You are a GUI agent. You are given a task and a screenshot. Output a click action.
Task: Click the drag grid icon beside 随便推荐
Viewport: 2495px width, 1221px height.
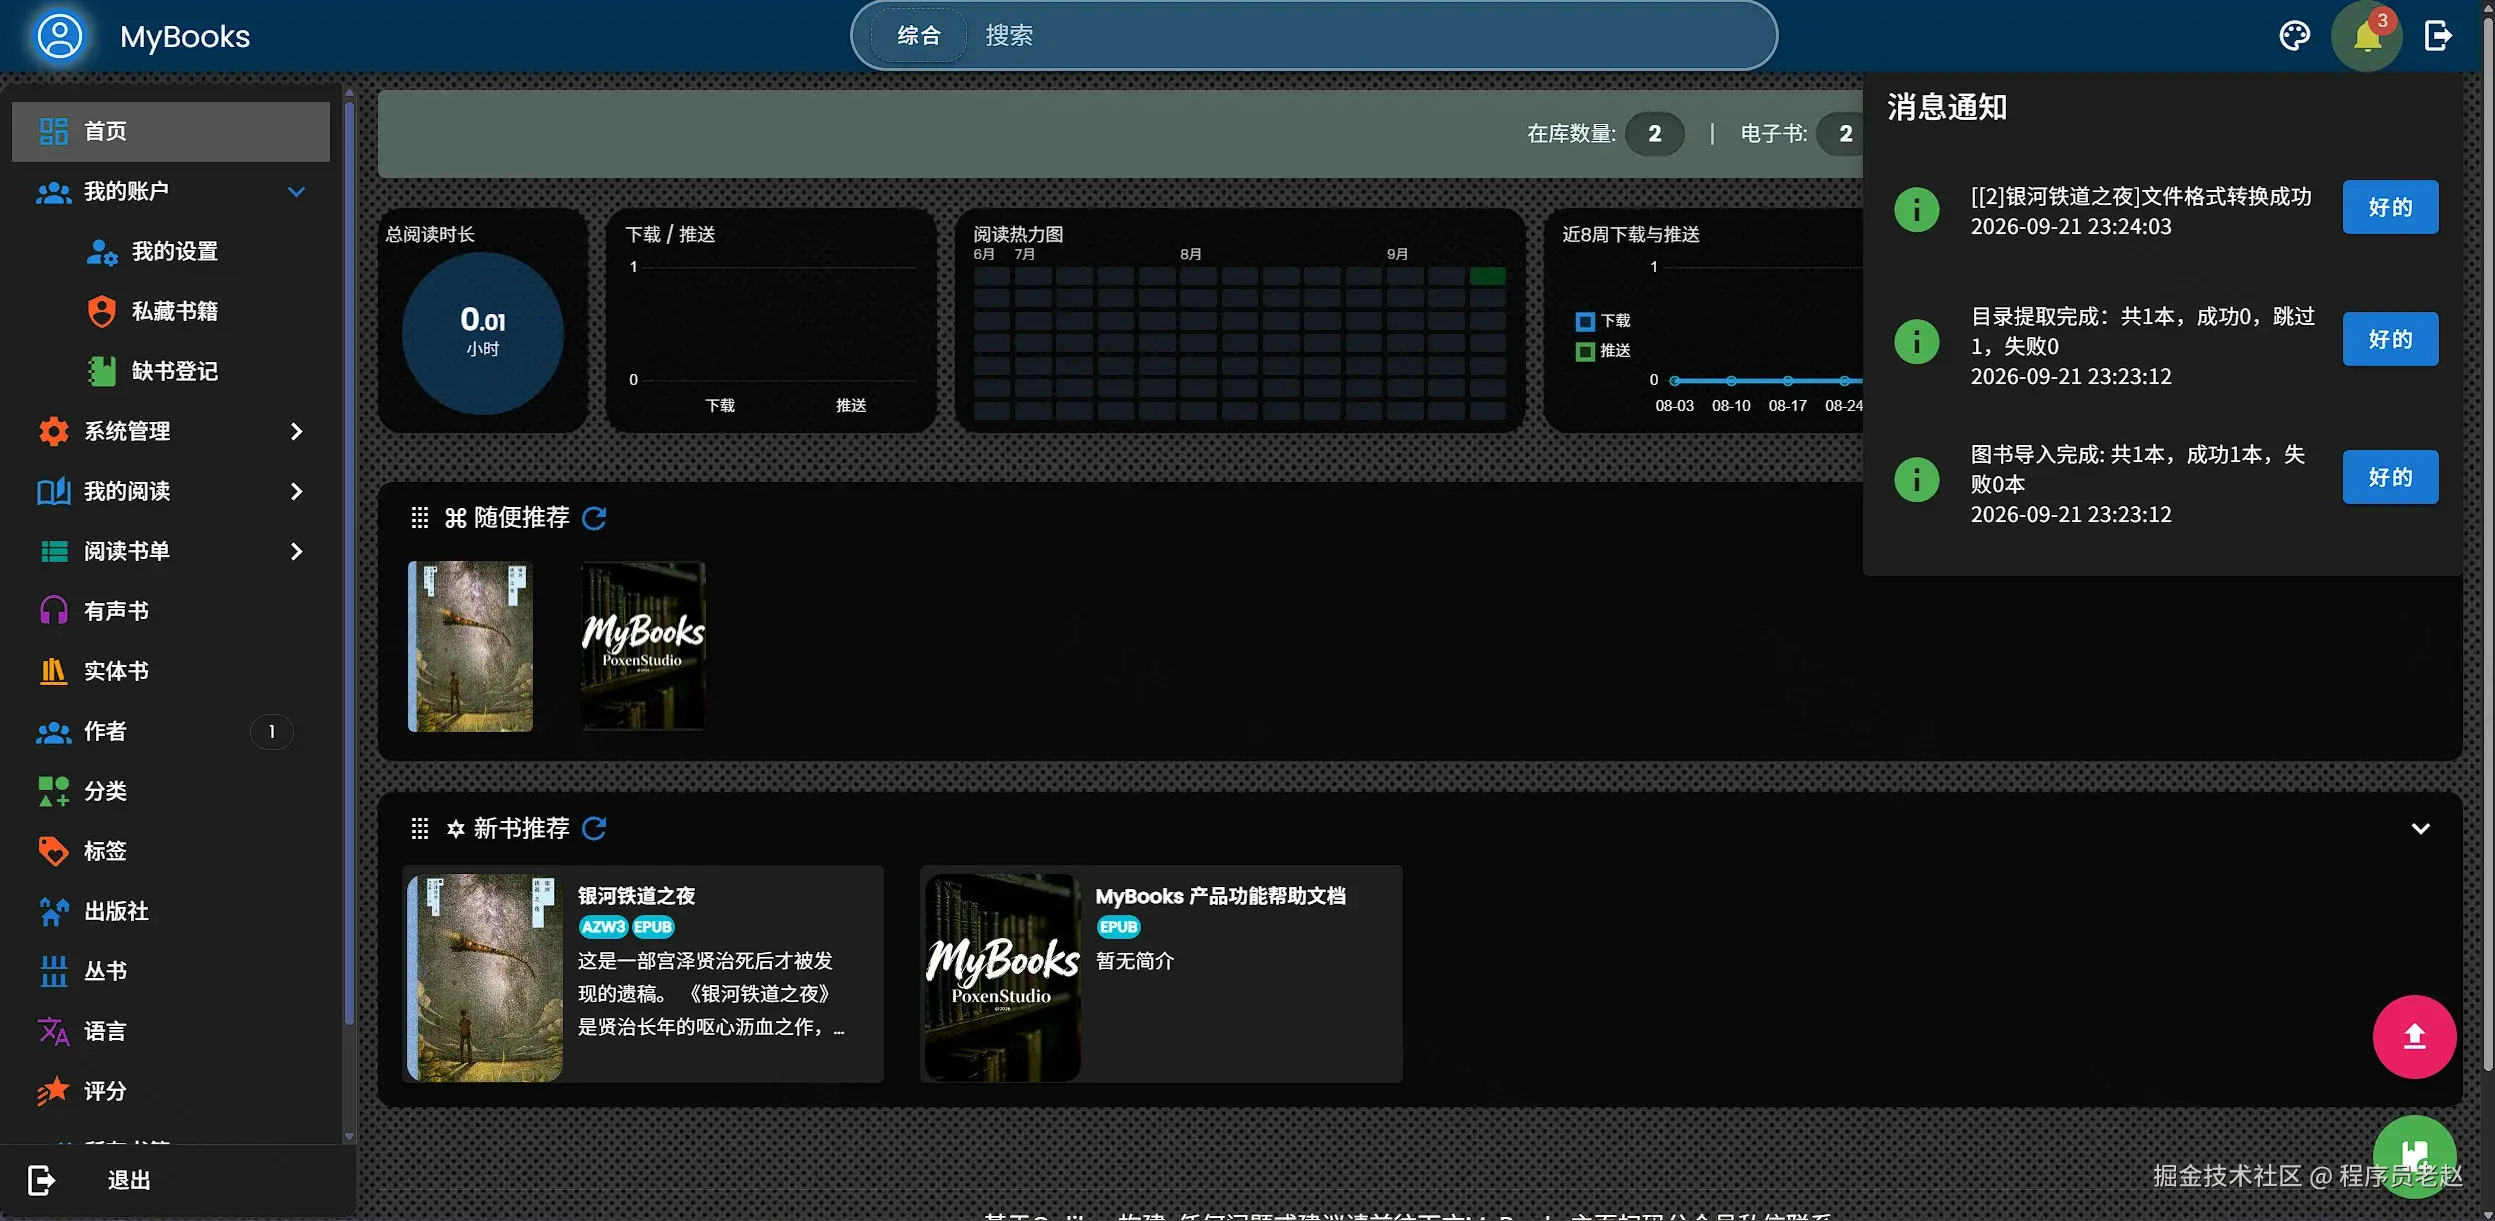(420, 518)
